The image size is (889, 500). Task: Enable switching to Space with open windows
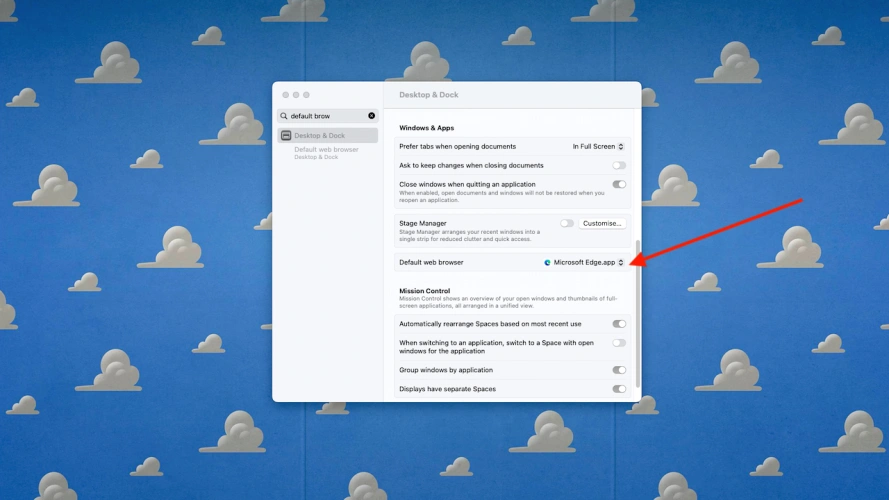(619, 343)
